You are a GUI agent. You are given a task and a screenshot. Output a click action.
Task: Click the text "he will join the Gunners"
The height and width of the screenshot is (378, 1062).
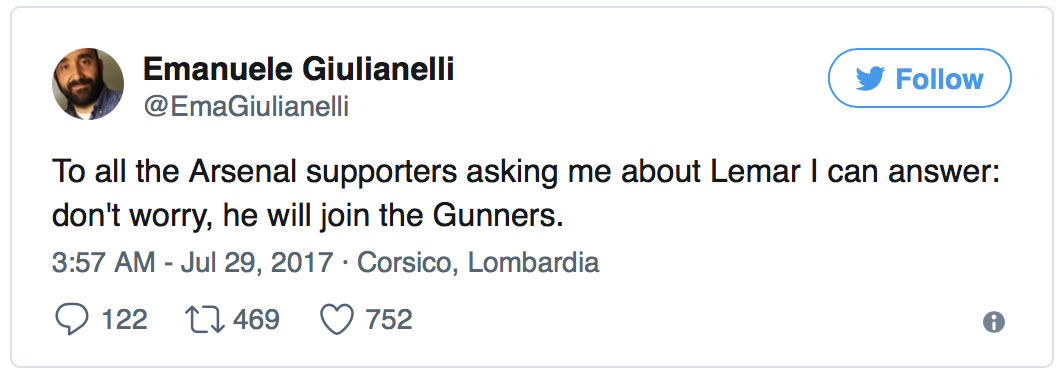click(393, 217)
